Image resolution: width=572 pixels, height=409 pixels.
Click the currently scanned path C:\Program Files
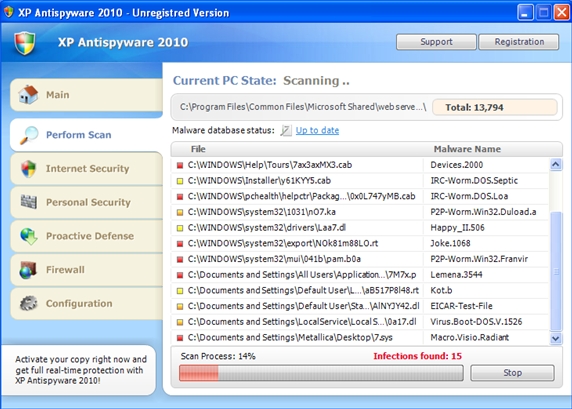pos(303,107)
